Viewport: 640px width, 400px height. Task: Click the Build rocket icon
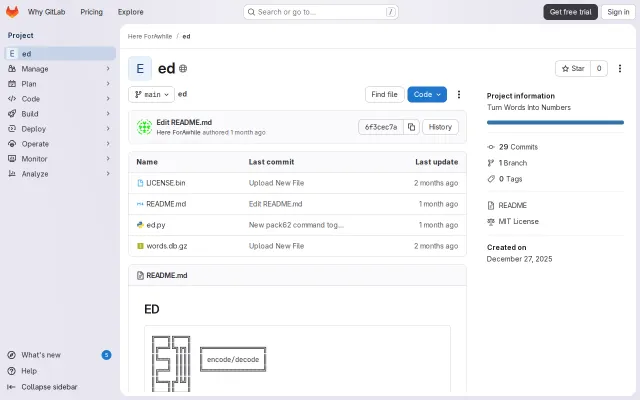coord(12,113)
